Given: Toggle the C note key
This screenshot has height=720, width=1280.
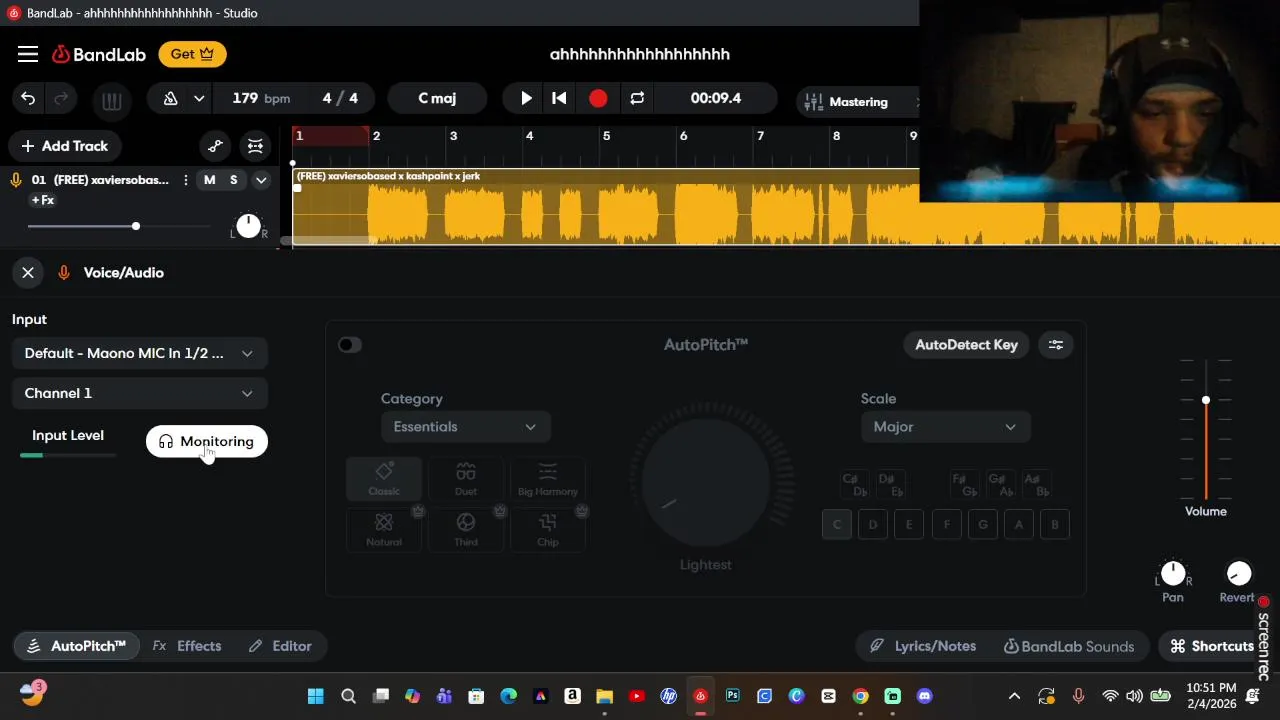Looking at the screenshot, I should tap(837, 525).
